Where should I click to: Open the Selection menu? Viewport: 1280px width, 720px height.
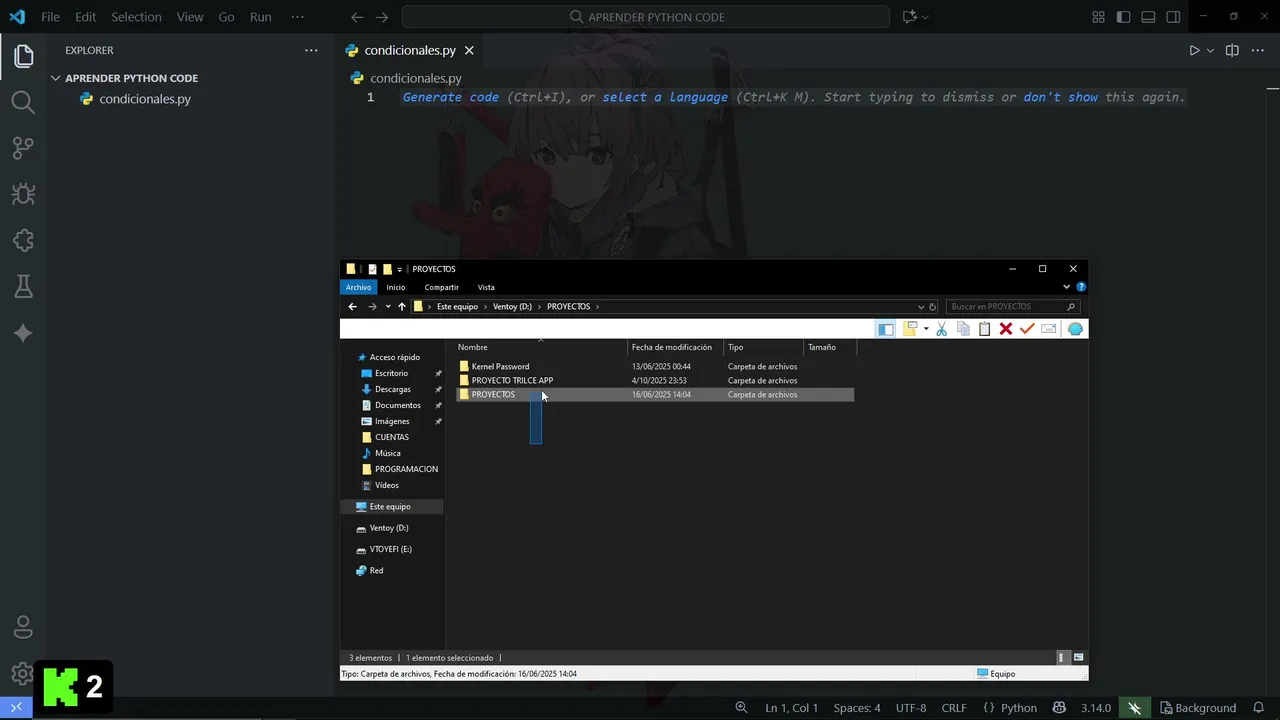pyautogui.click(x=136, y=17)
